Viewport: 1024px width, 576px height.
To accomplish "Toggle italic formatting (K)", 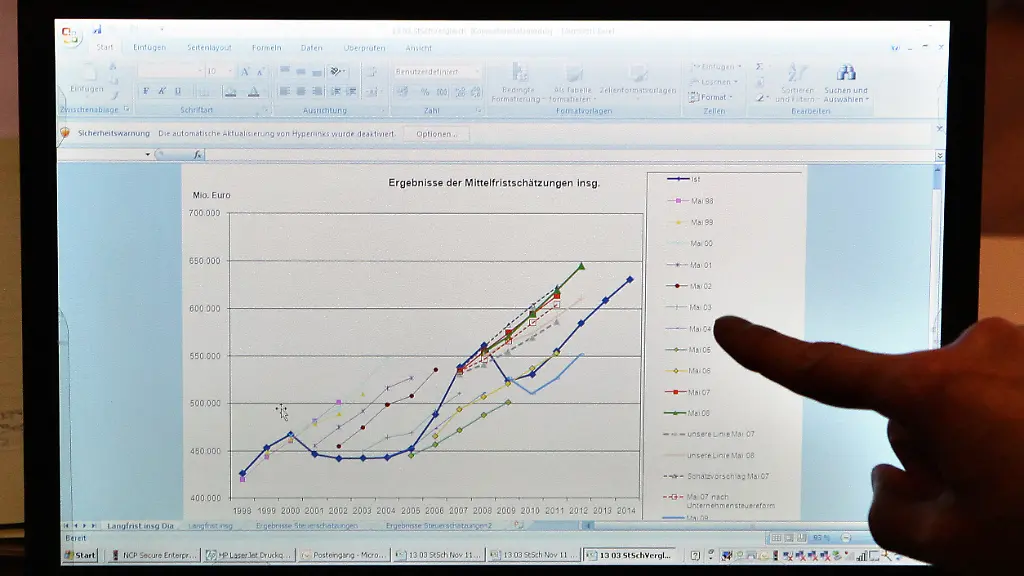I will tap(162, 91).
